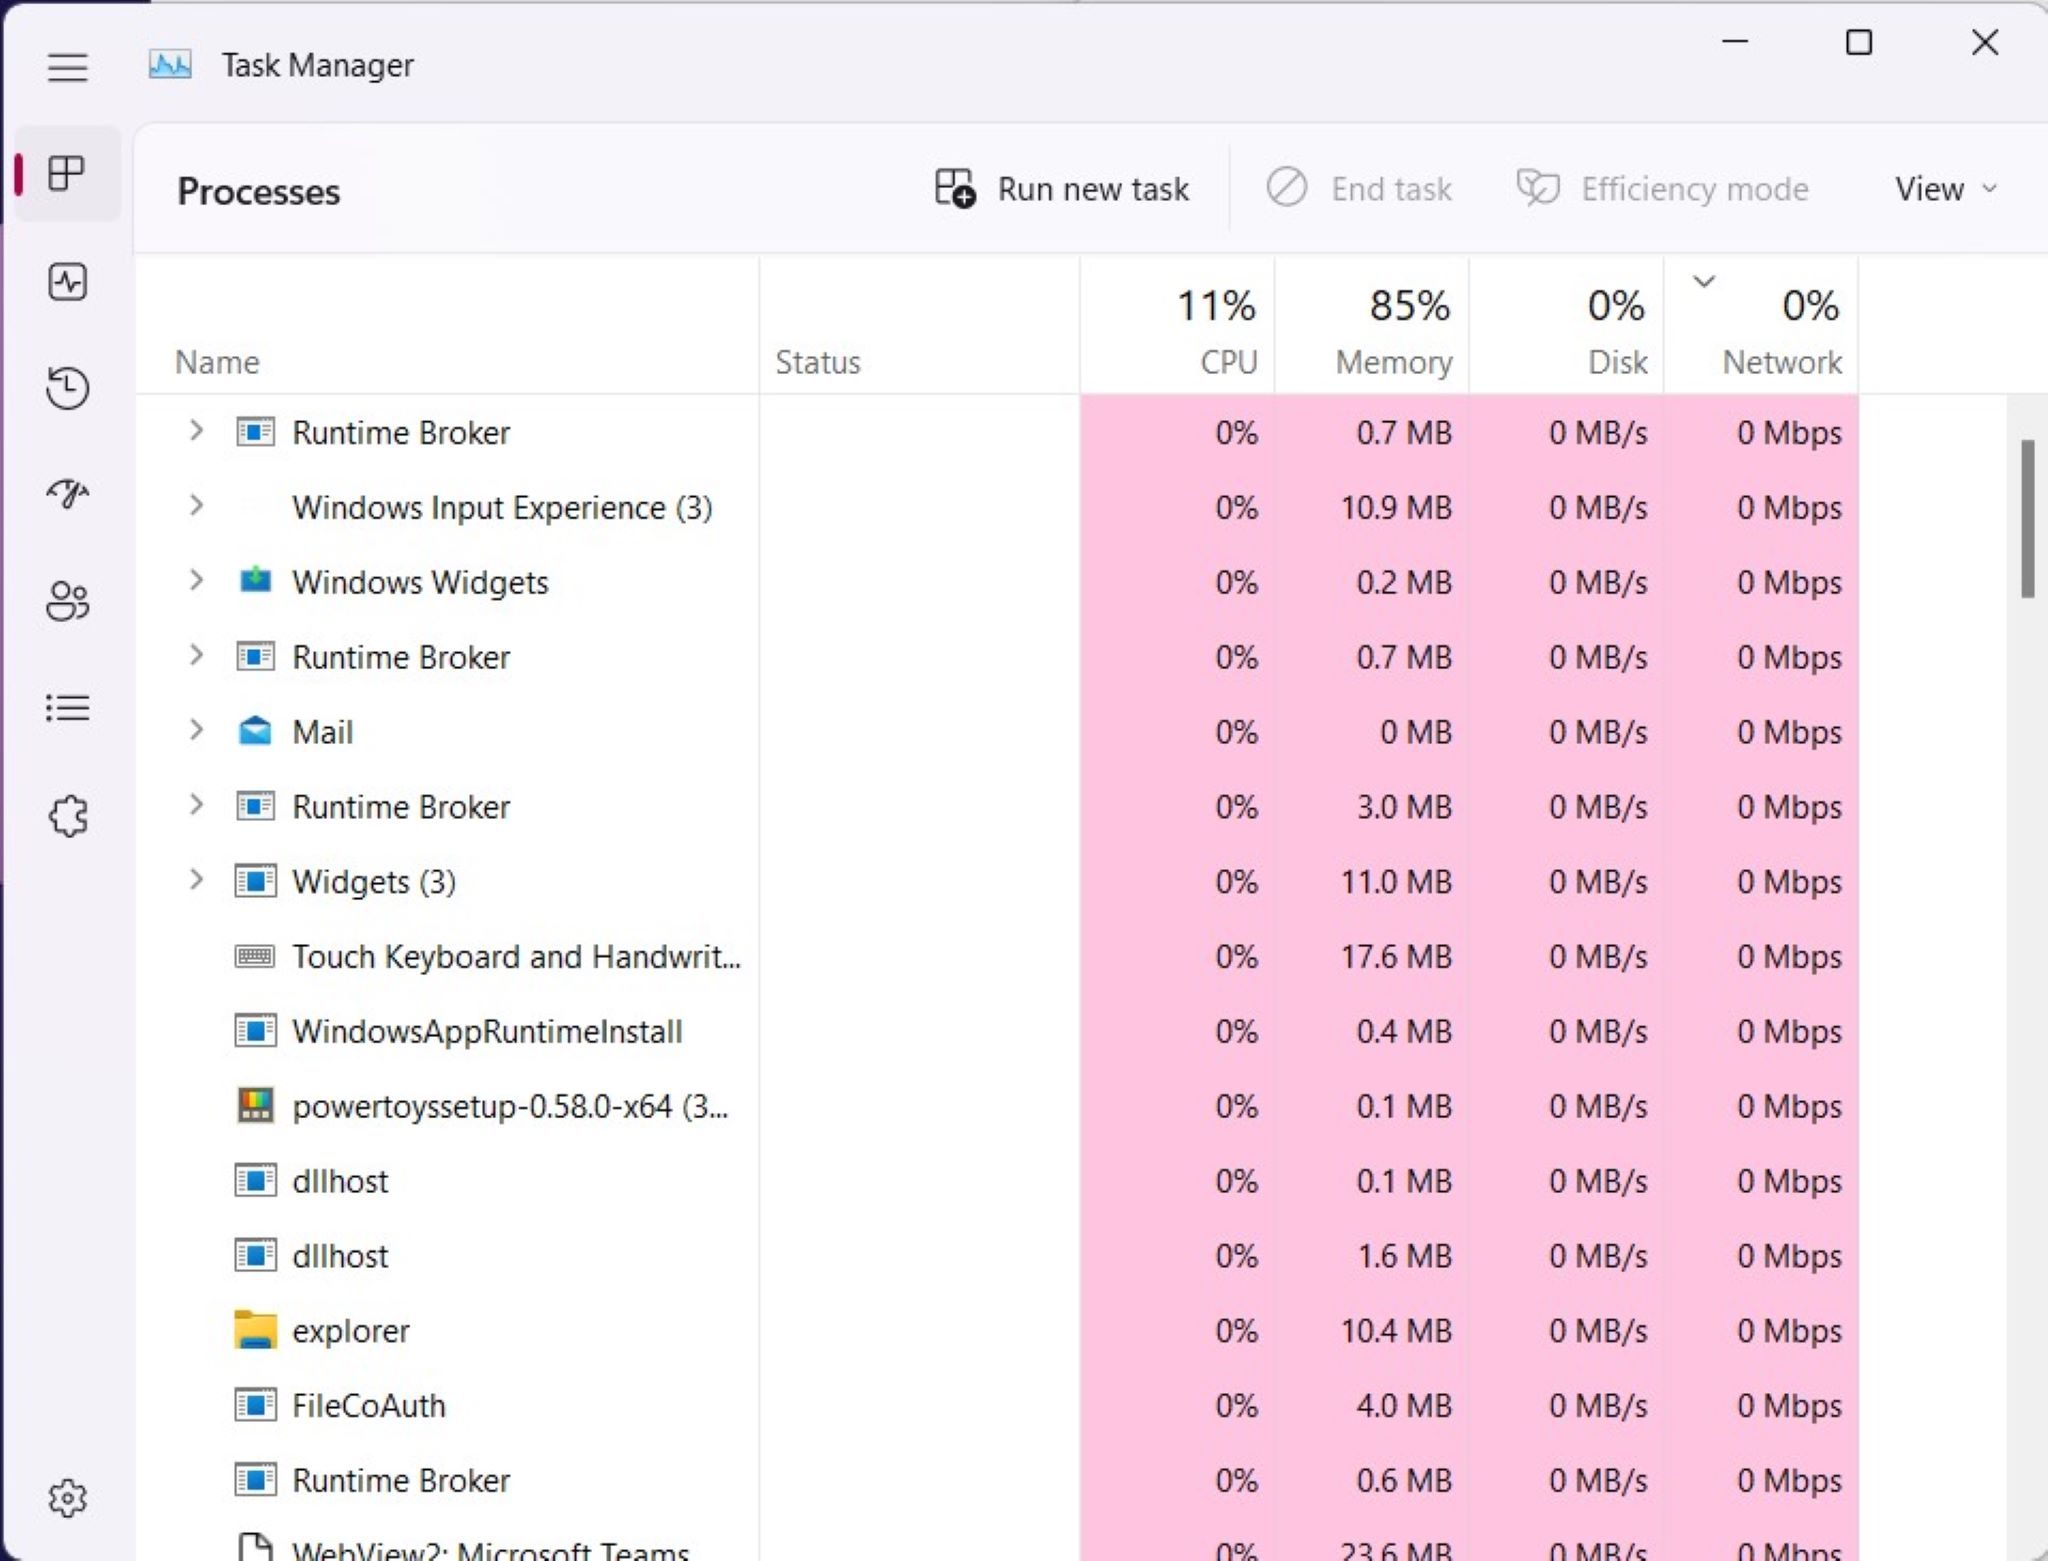Expand the Runtime Broker row using 3.0 MB

[x=196, y=805]
